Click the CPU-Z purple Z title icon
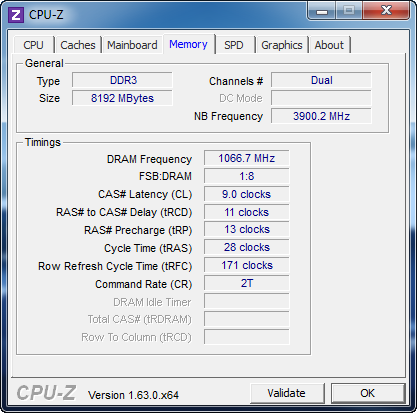Screen dimensions: 417x413 [x=16, y=15]
